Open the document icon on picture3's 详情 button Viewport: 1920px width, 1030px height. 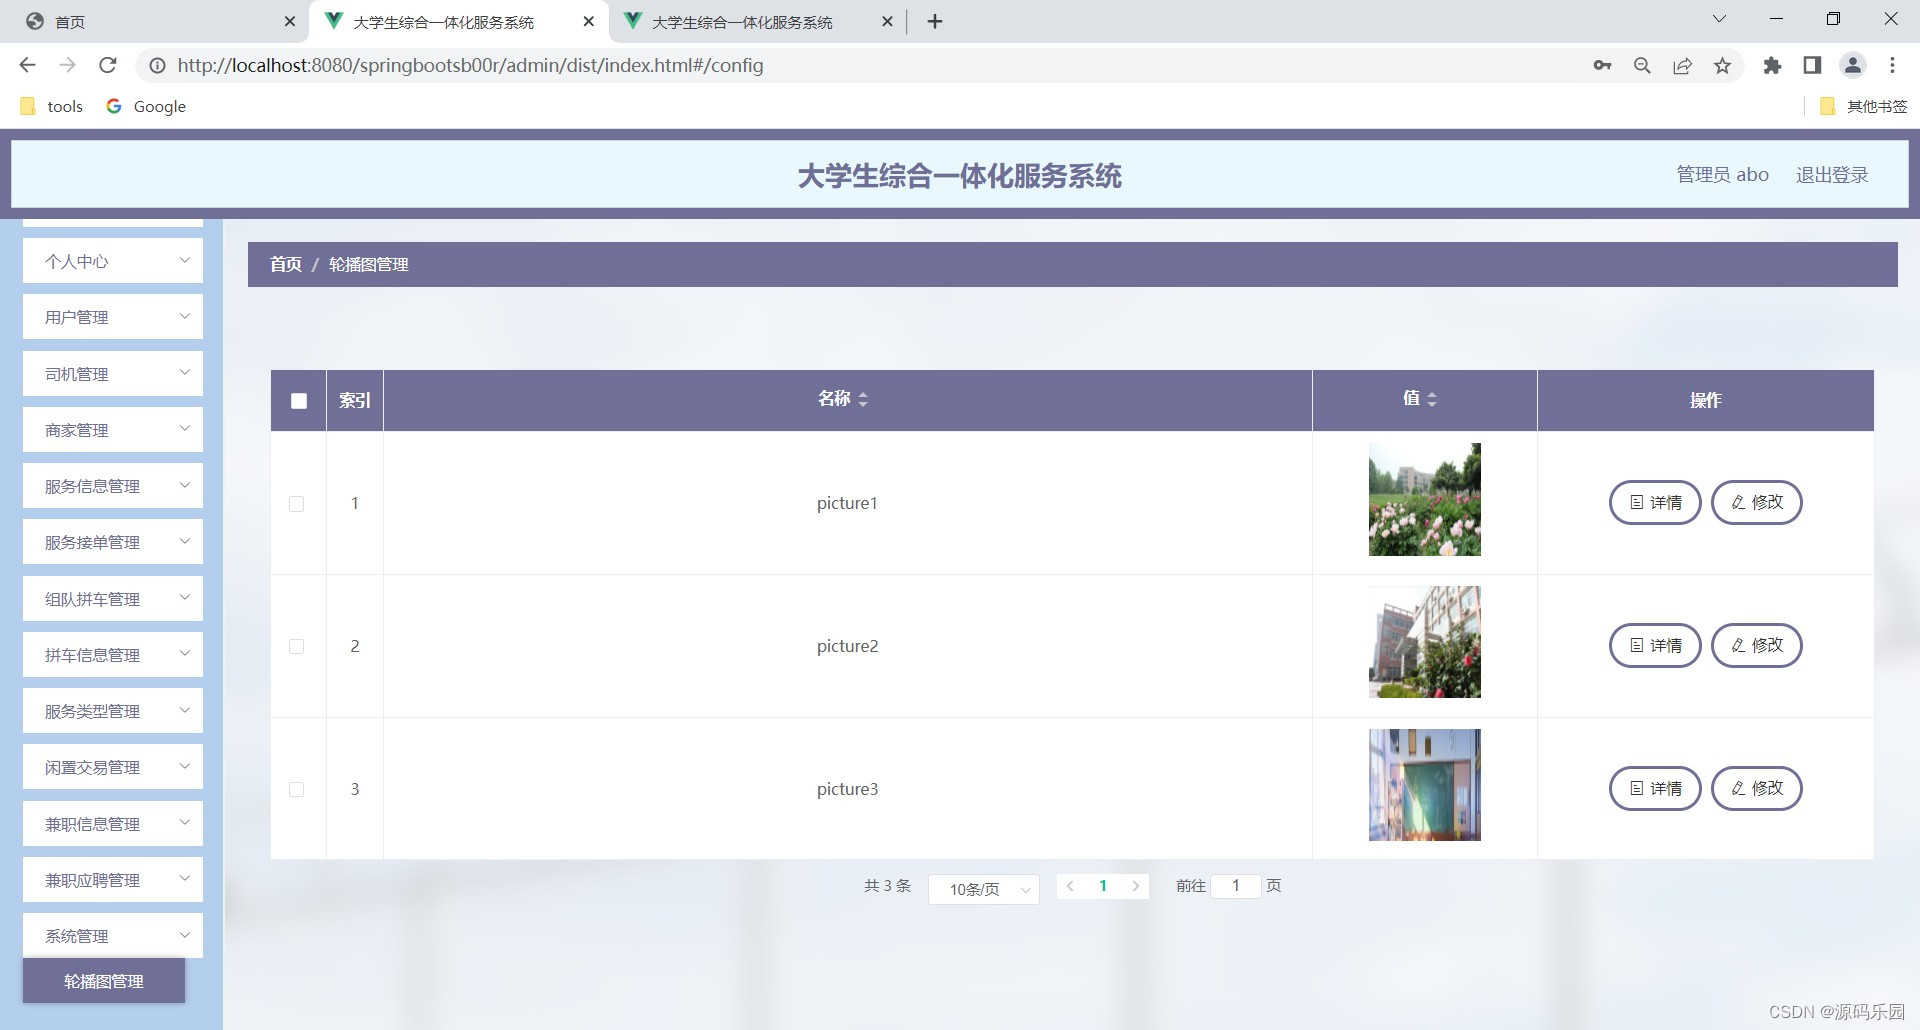click(1637, 788)
